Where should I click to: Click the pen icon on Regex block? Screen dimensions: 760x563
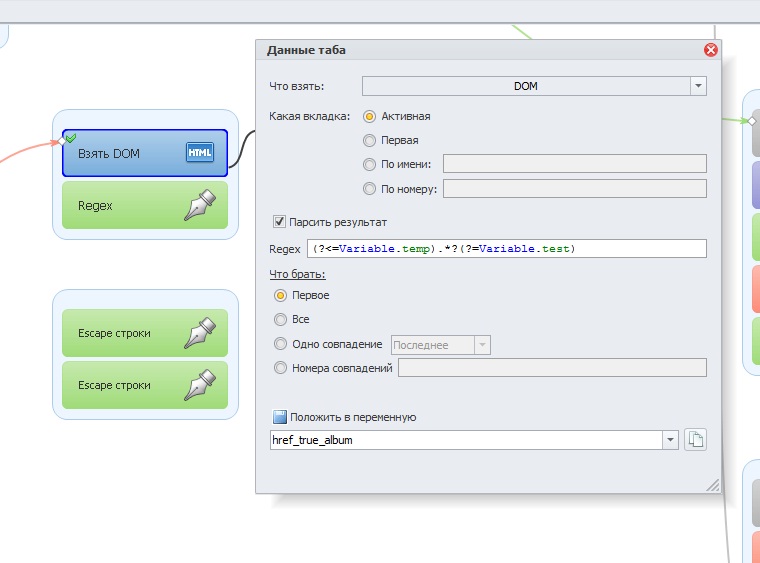tap(200, 205)
